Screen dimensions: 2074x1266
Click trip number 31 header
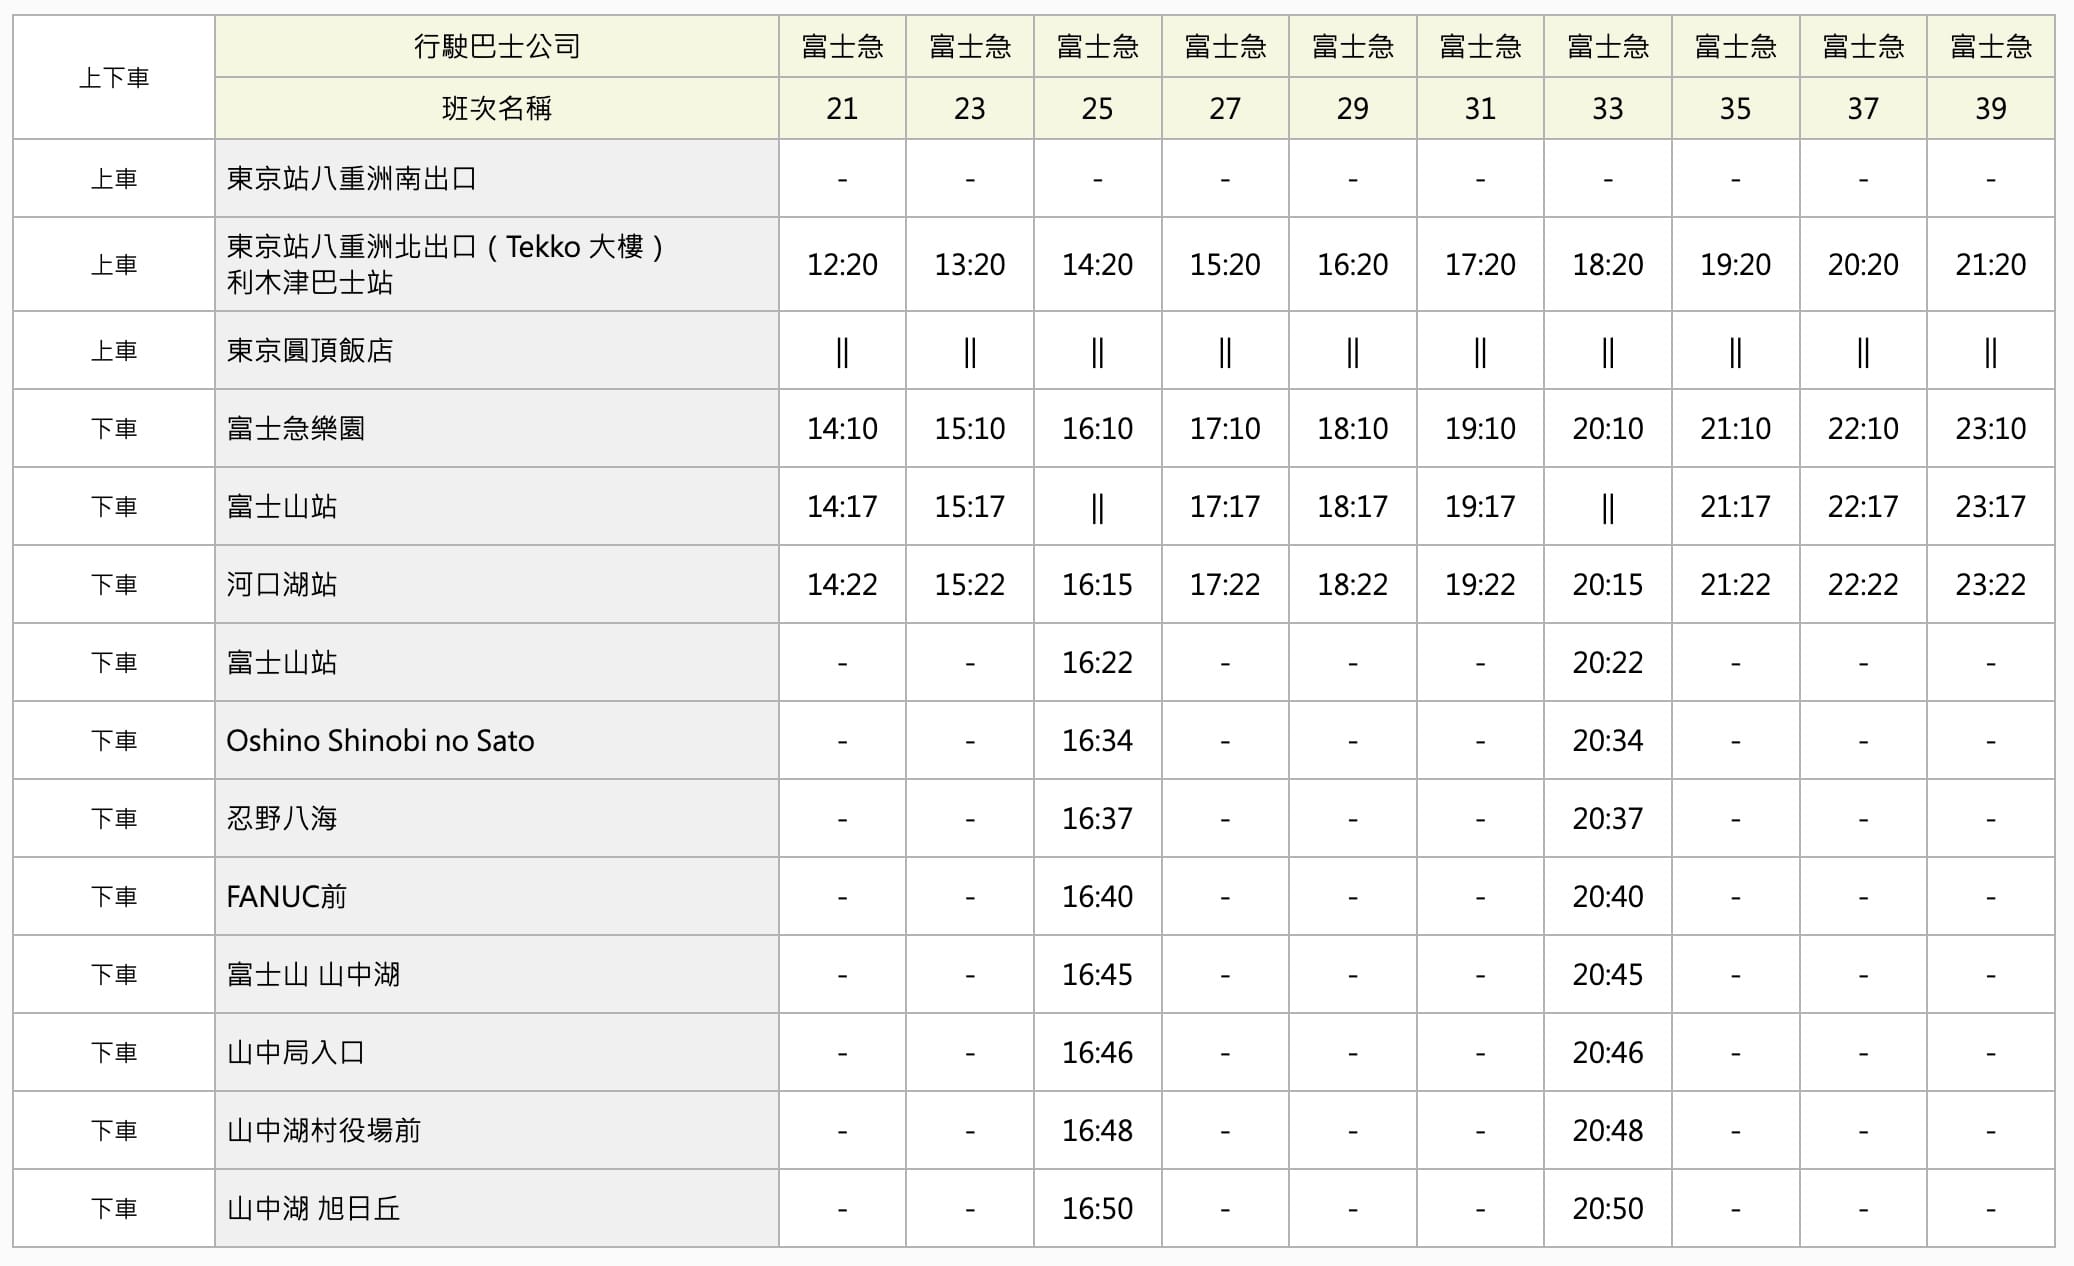pyautogui.click(x=1480, y=108)
